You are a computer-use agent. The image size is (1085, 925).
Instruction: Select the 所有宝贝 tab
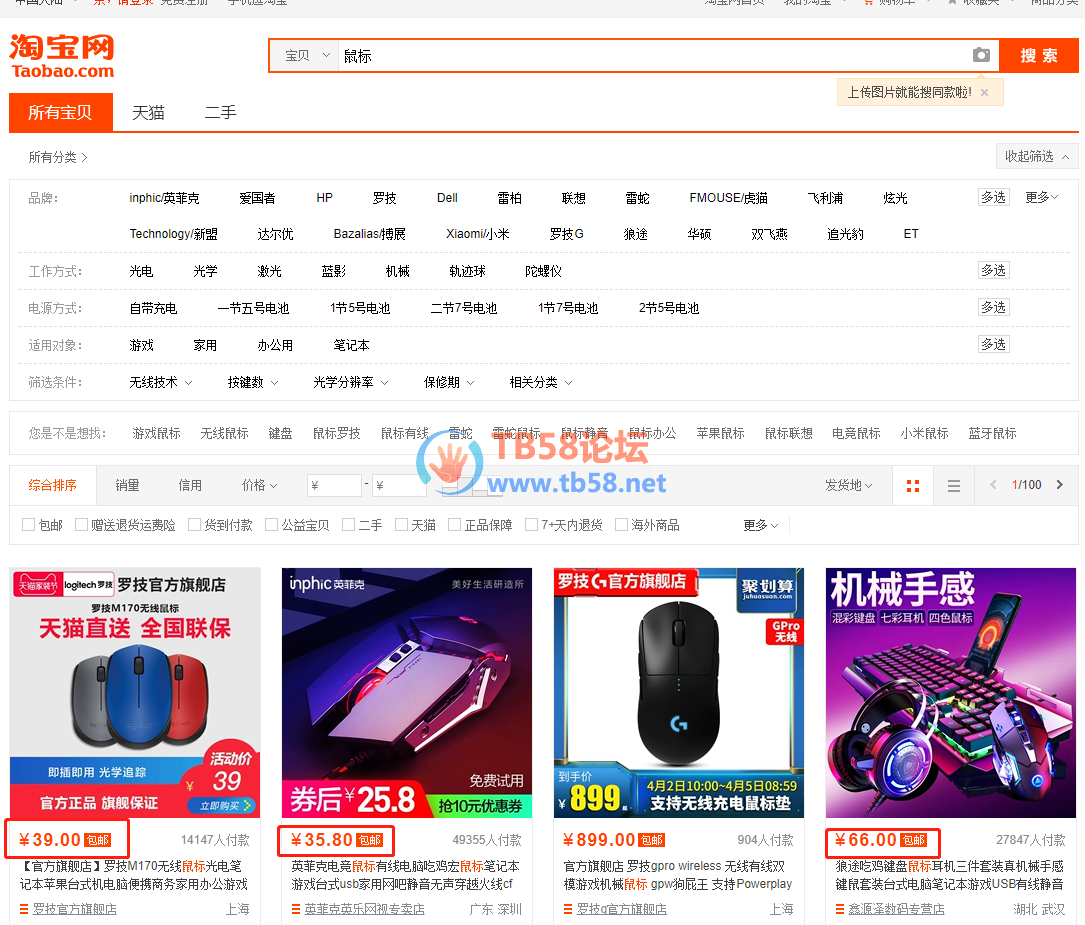[x=60, y=112]
